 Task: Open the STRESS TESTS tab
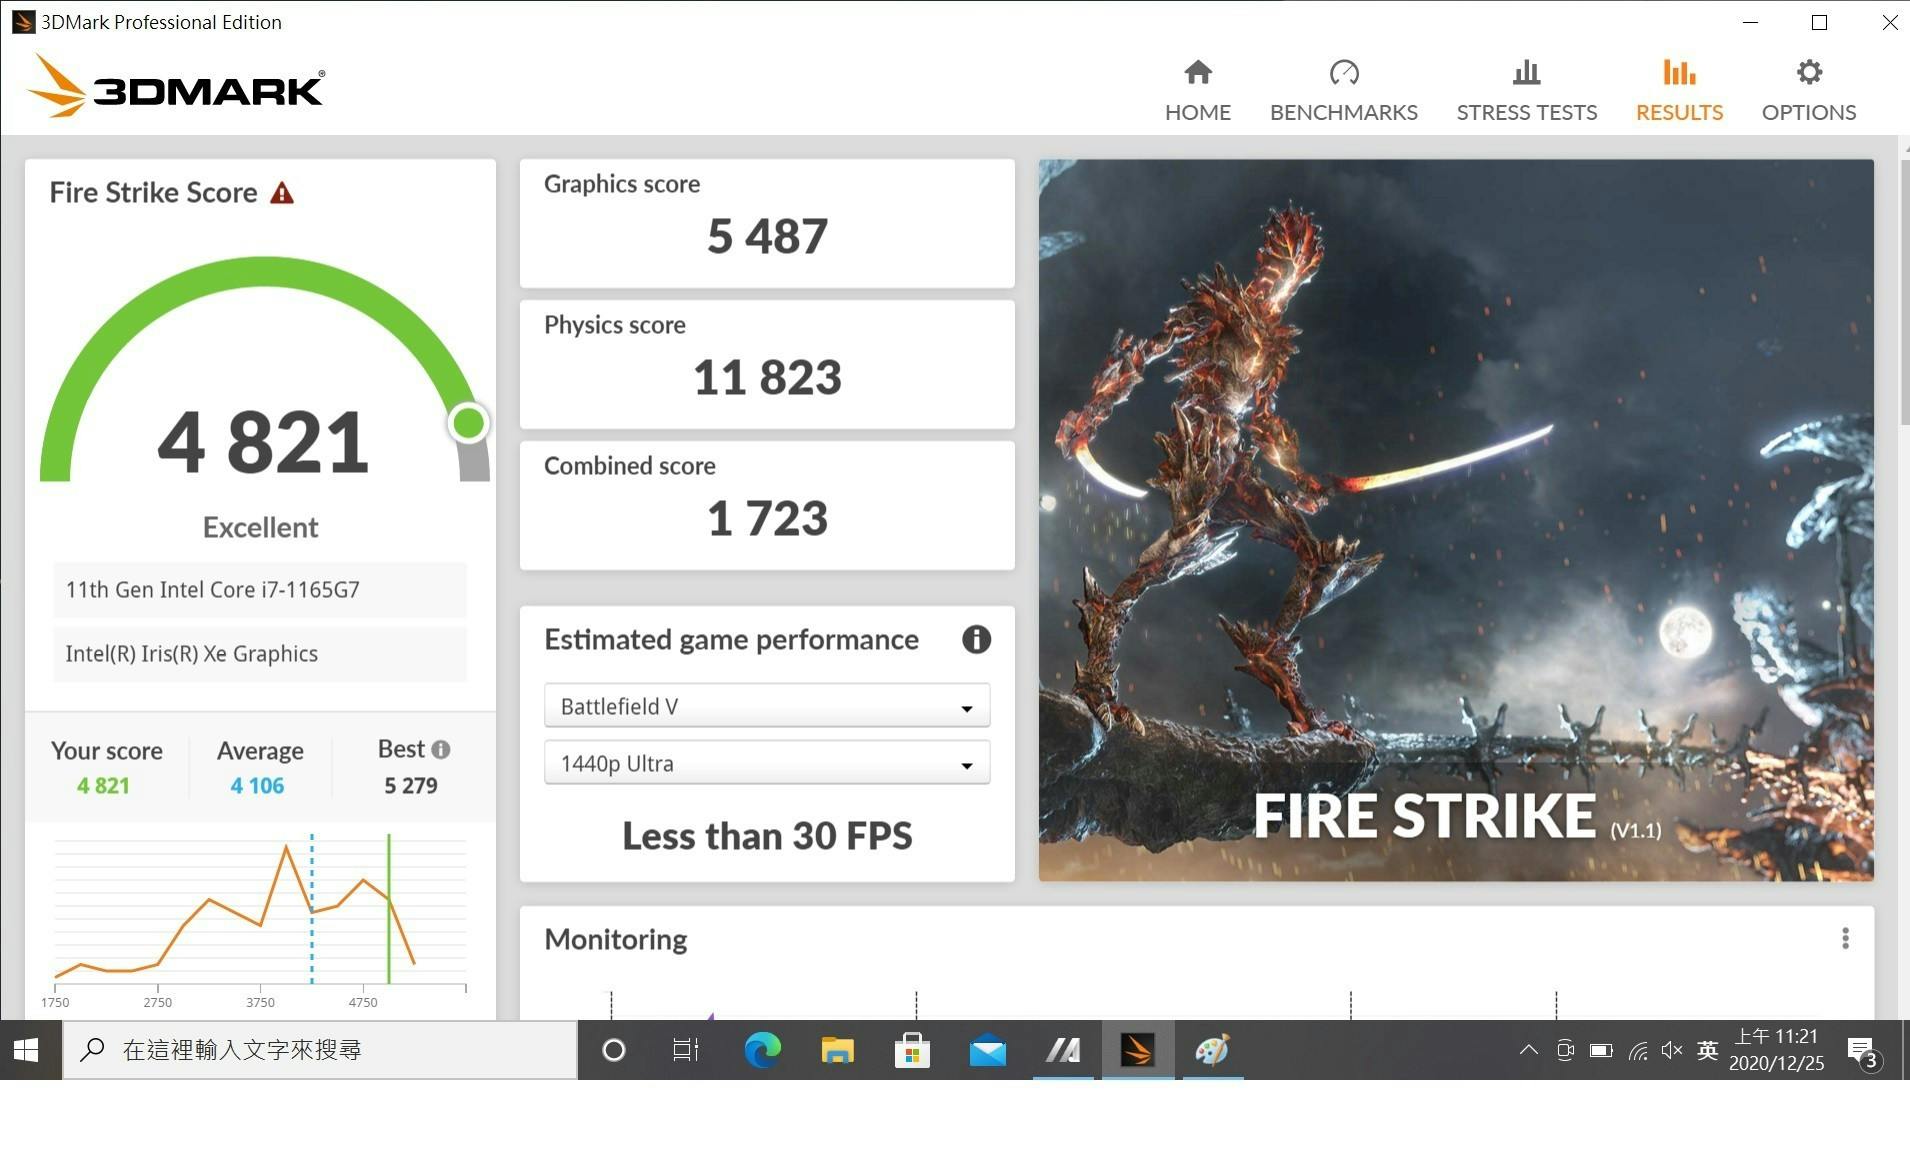pos(1526,90)
